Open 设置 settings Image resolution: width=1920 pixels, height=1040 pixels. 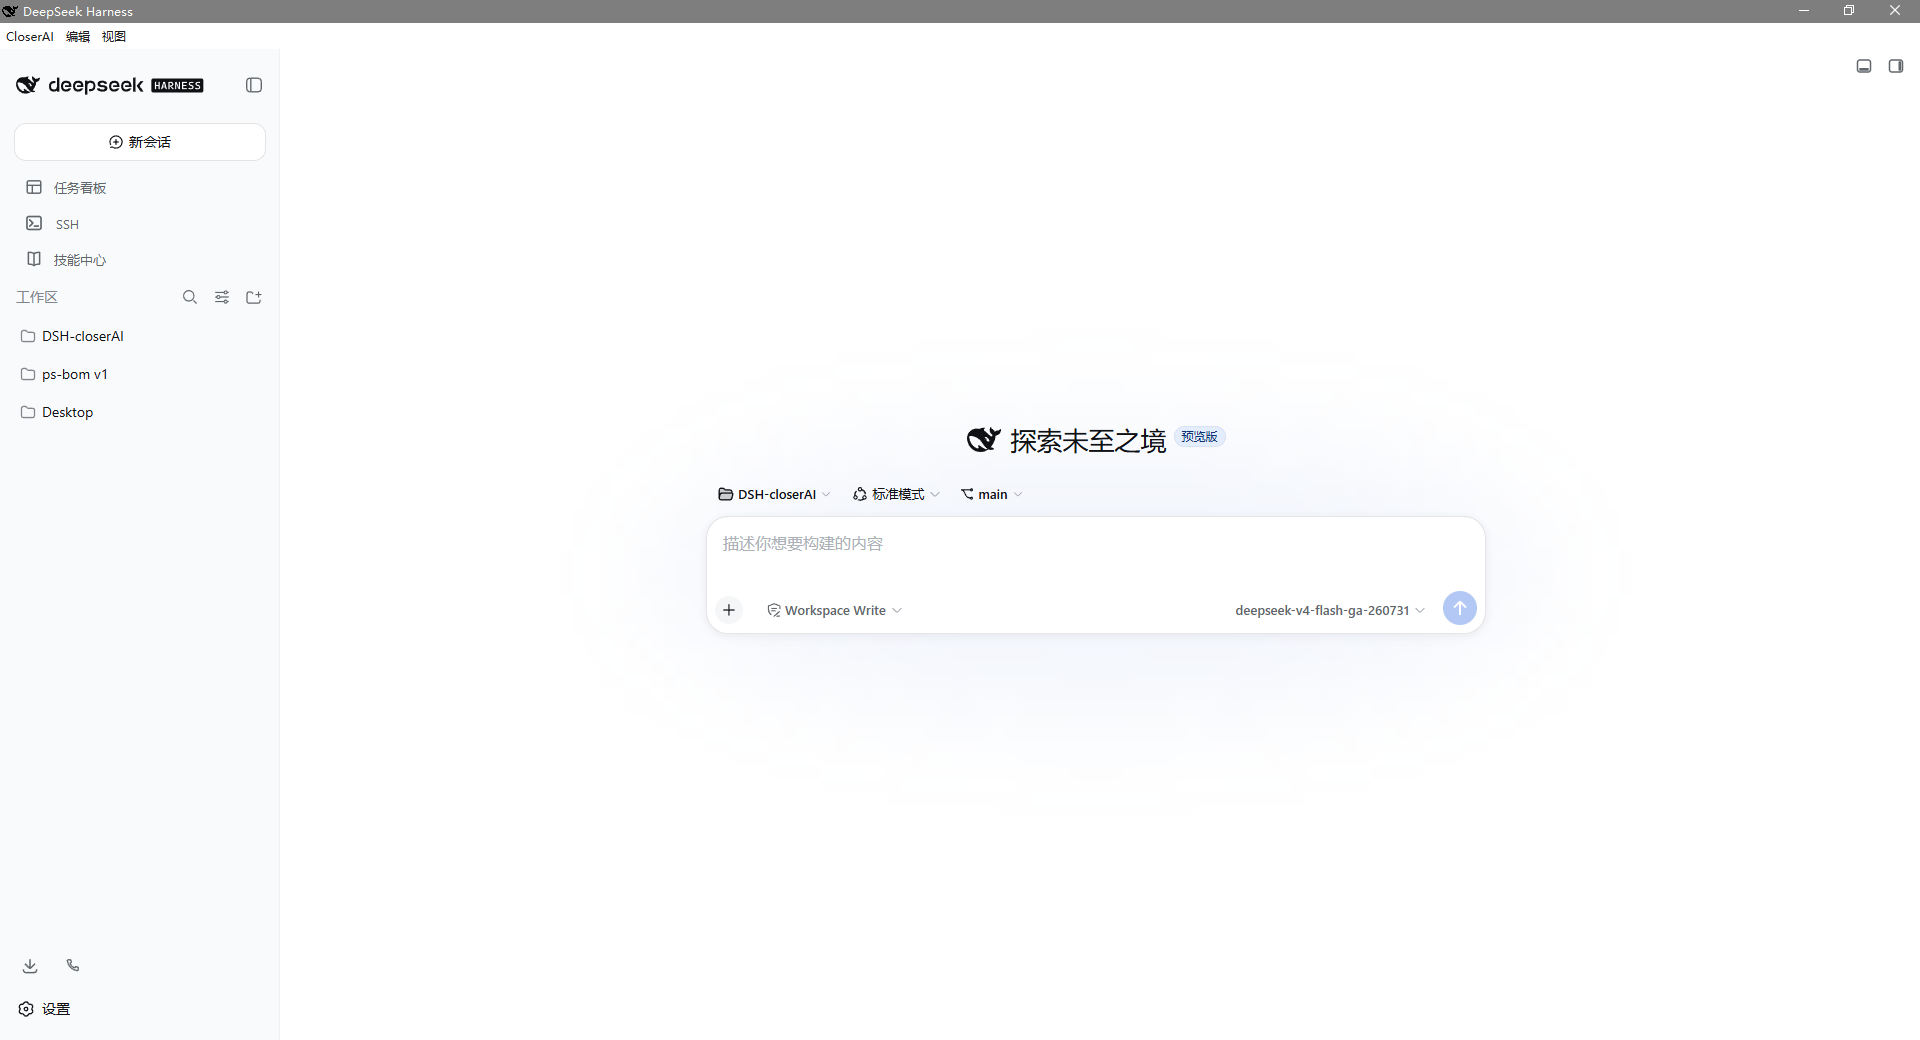point(45,1009)
